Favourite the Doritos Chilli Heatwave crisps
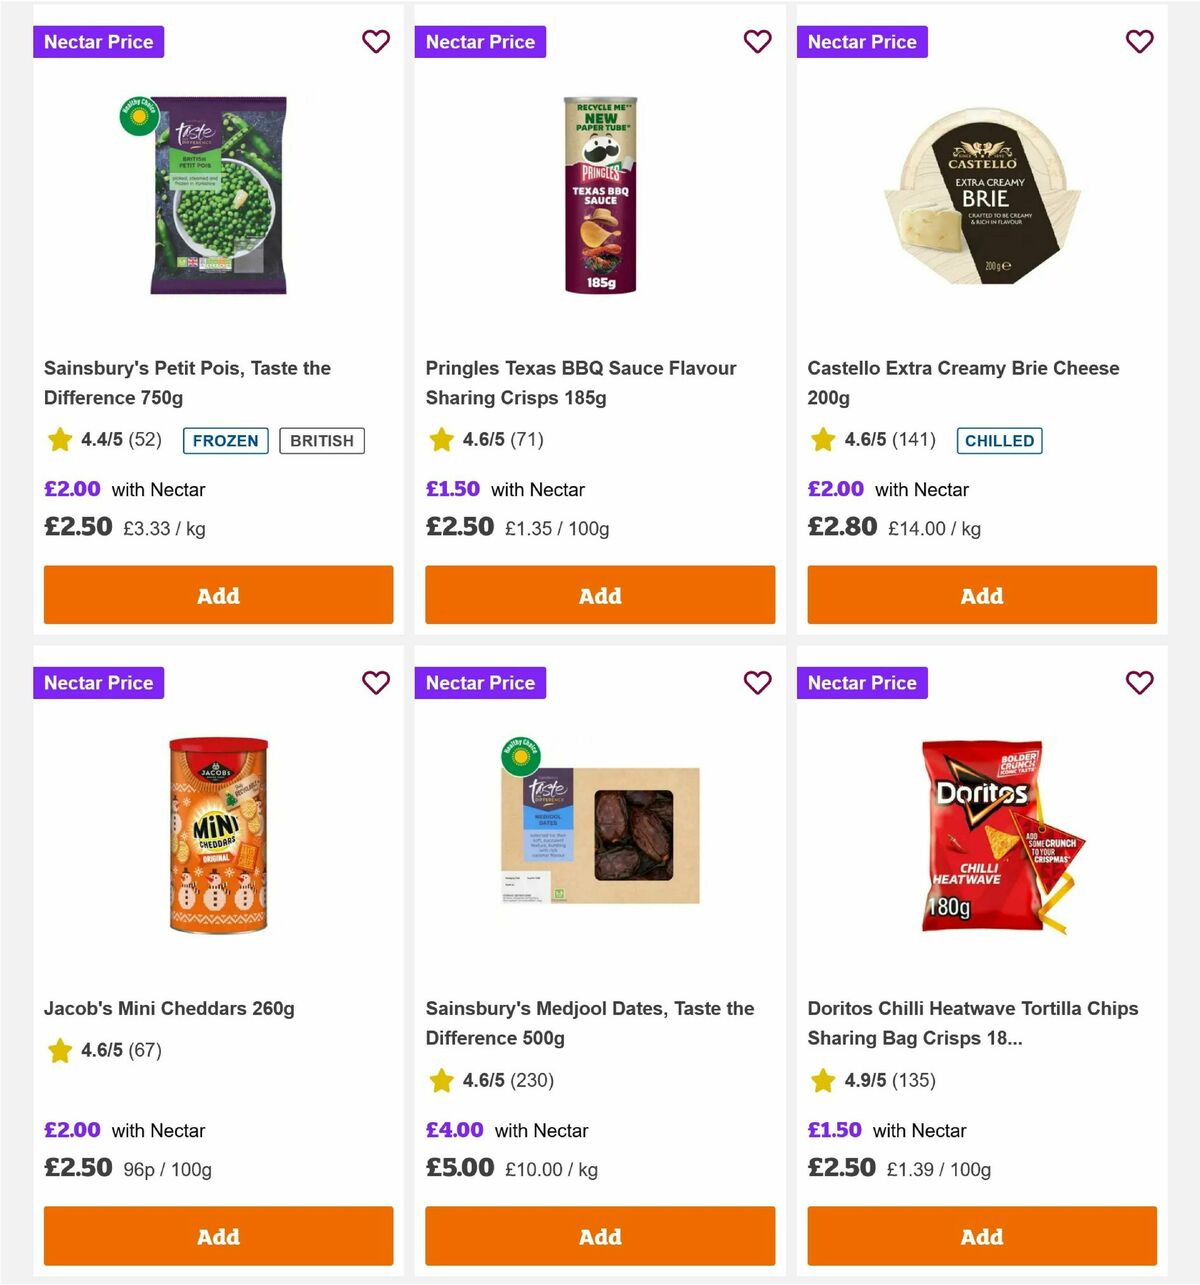The height and width of the screenshot is (1285, 1200). point(1140,683)
